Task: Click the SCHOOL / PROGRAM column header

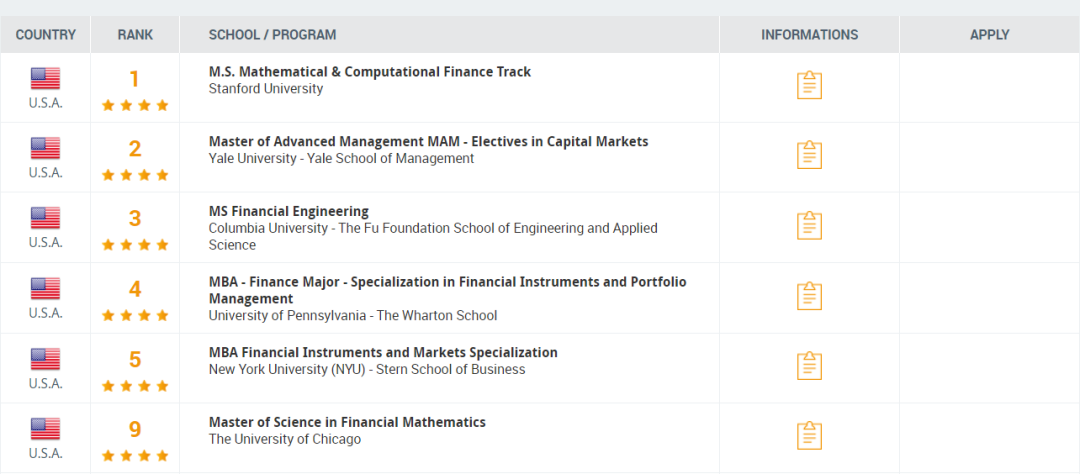Action: pos(273,34)
